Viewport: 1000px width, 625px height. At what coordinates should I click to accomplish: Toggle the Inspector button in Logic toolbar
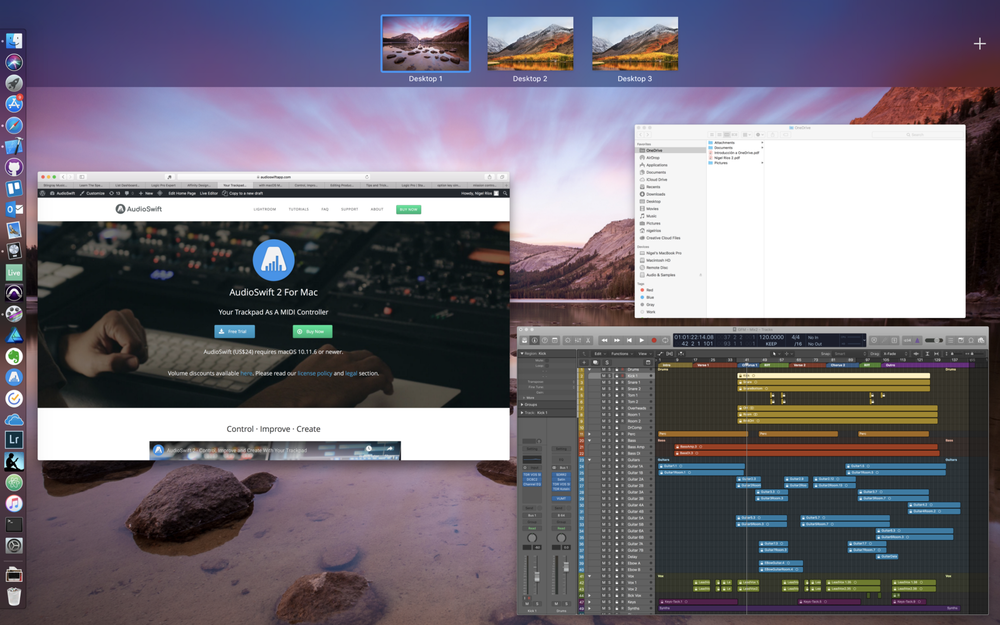tap(534, 341)
